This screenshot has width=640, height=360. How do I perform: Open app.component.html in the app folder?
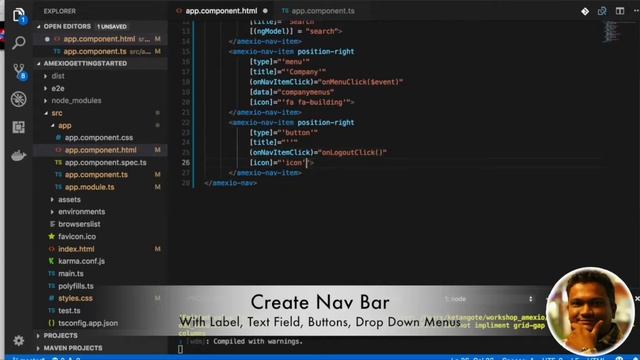[100, 150]
